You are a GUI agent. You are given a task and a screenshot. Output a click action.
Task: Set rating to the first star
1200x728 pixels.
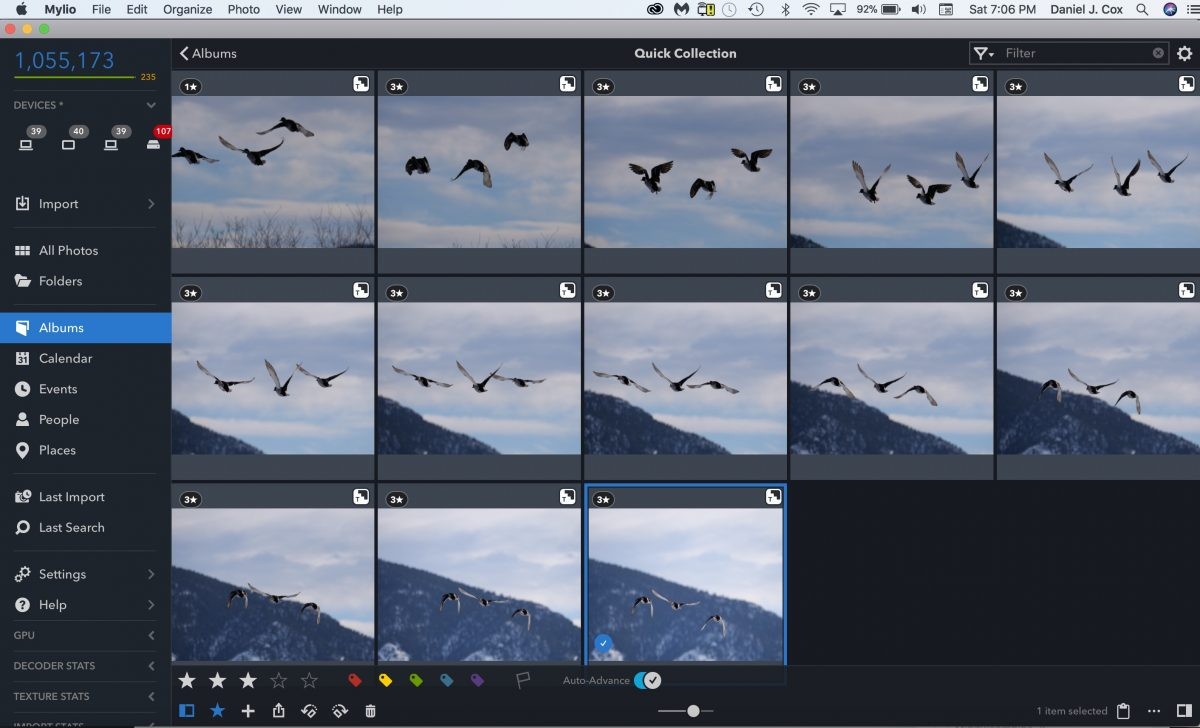click(187, 681)
